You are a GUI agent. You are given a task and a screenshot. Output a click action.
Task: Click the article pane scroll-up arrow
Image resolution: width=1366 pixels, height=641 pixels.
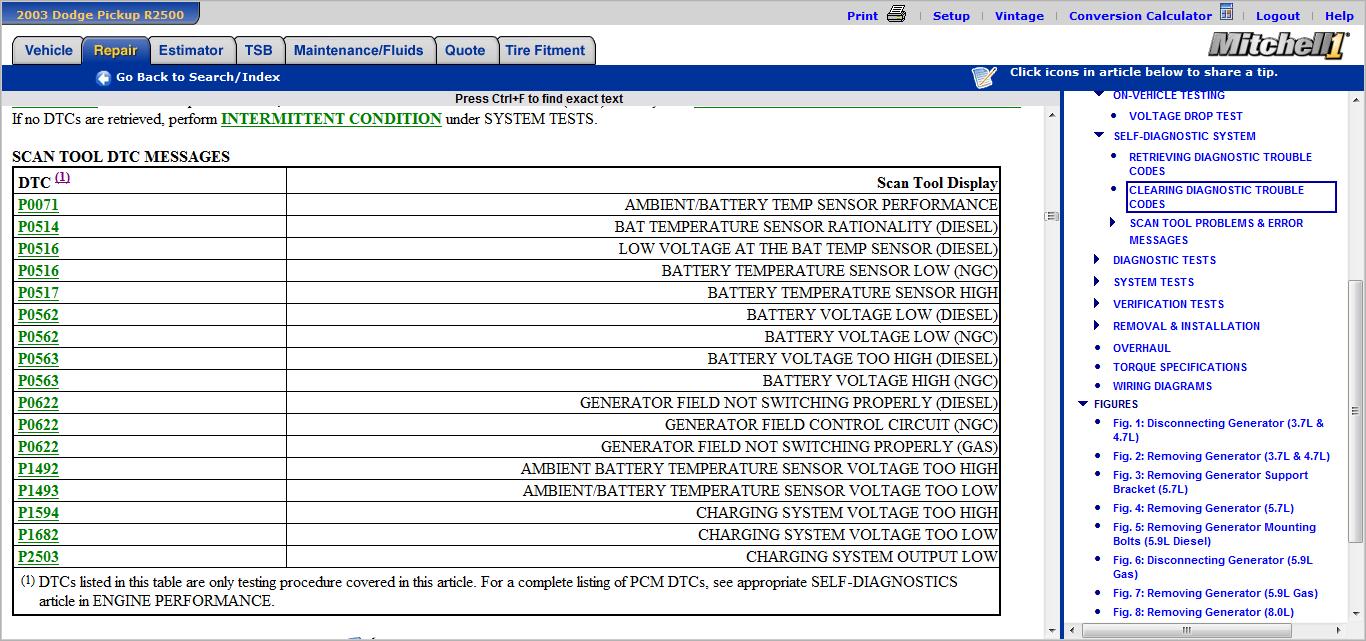coord(1051,115)
